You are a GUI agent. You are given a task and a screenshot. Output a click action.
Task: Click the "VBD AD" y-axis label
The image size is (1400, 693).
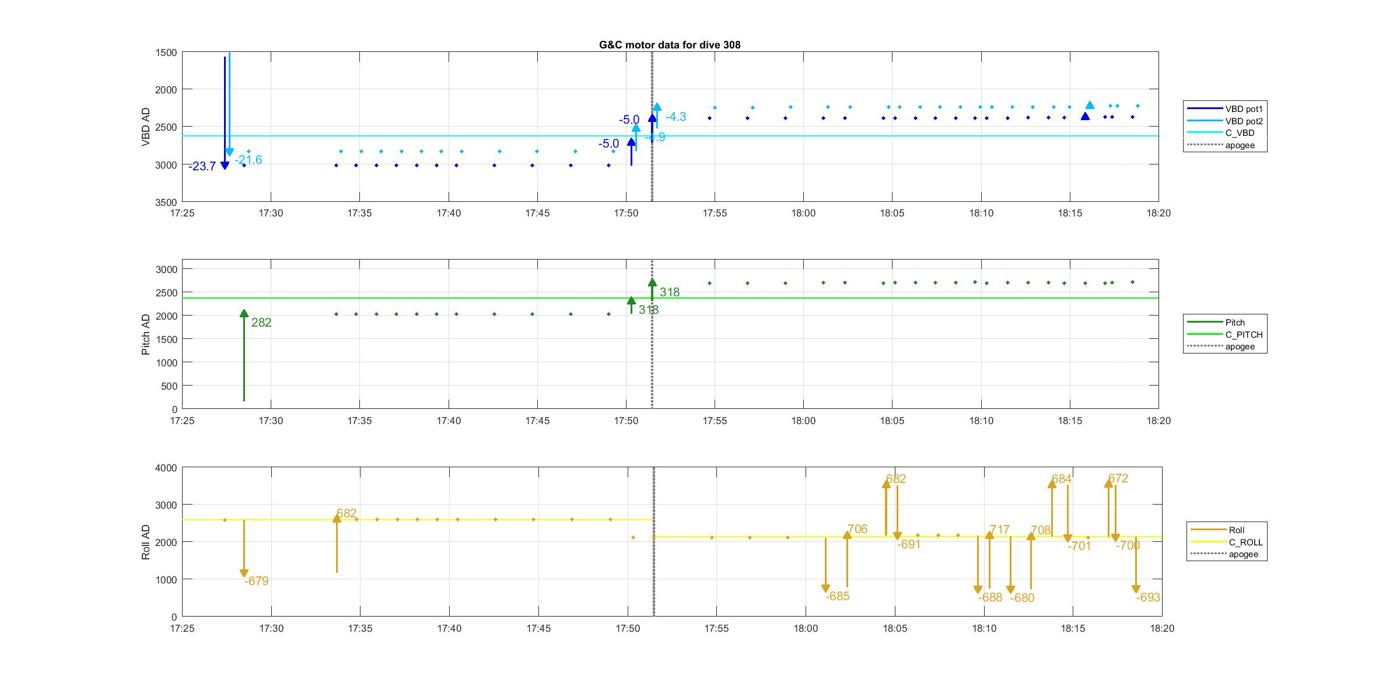[146, 127]
